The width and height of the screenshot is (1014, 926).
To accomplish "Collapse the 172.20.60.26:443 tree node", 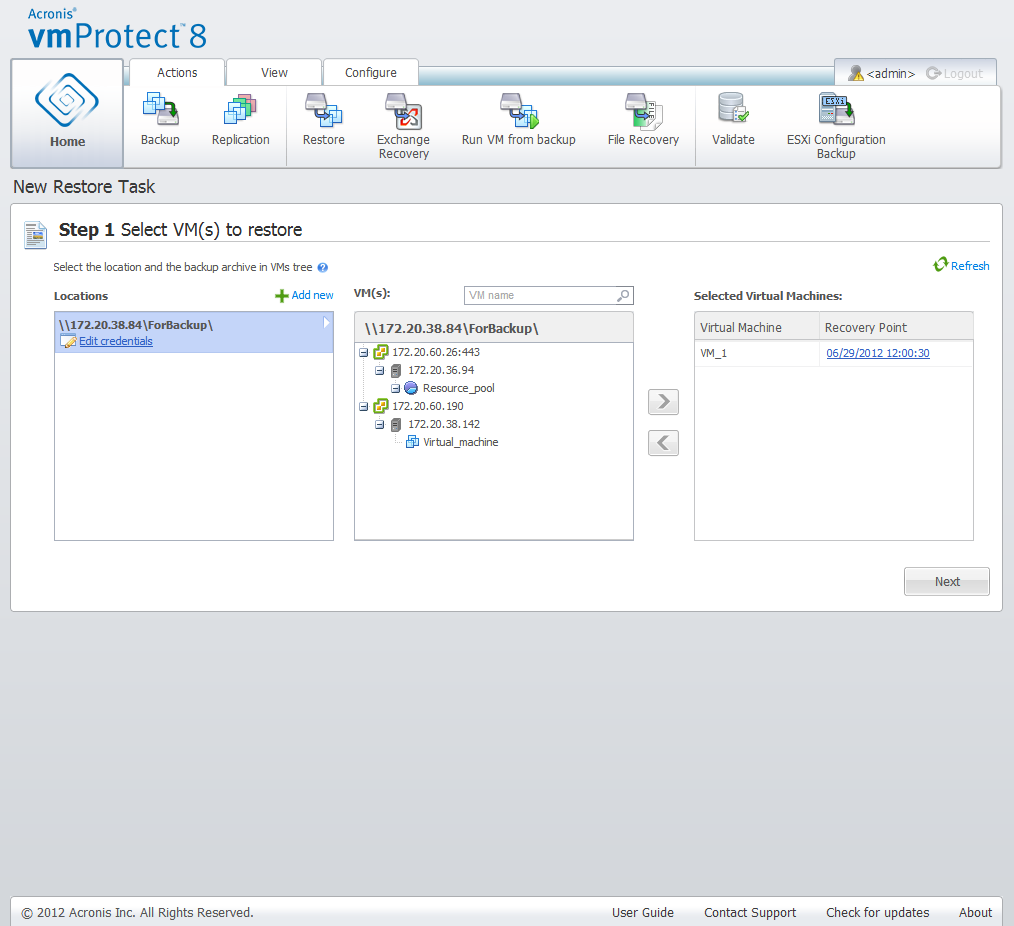I will [x=363, y=353].
